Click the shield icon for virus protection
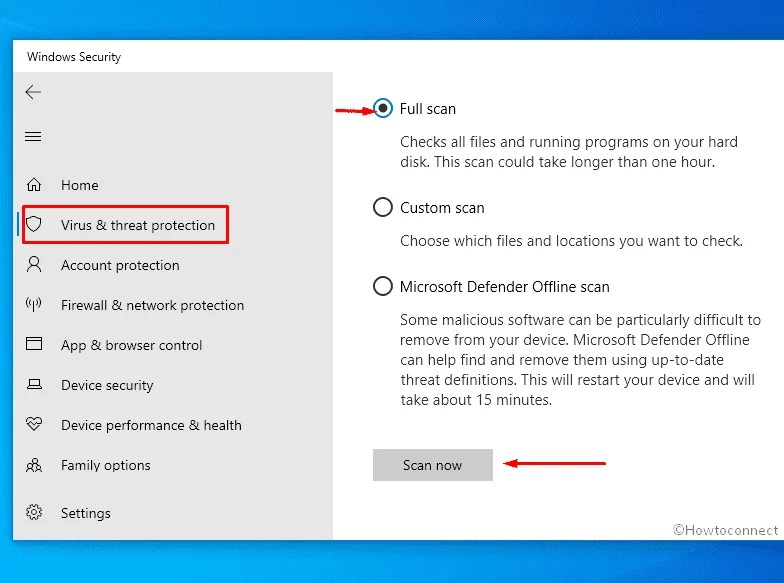The width and height of the screenshot is (784, 583). pos(34,224)
